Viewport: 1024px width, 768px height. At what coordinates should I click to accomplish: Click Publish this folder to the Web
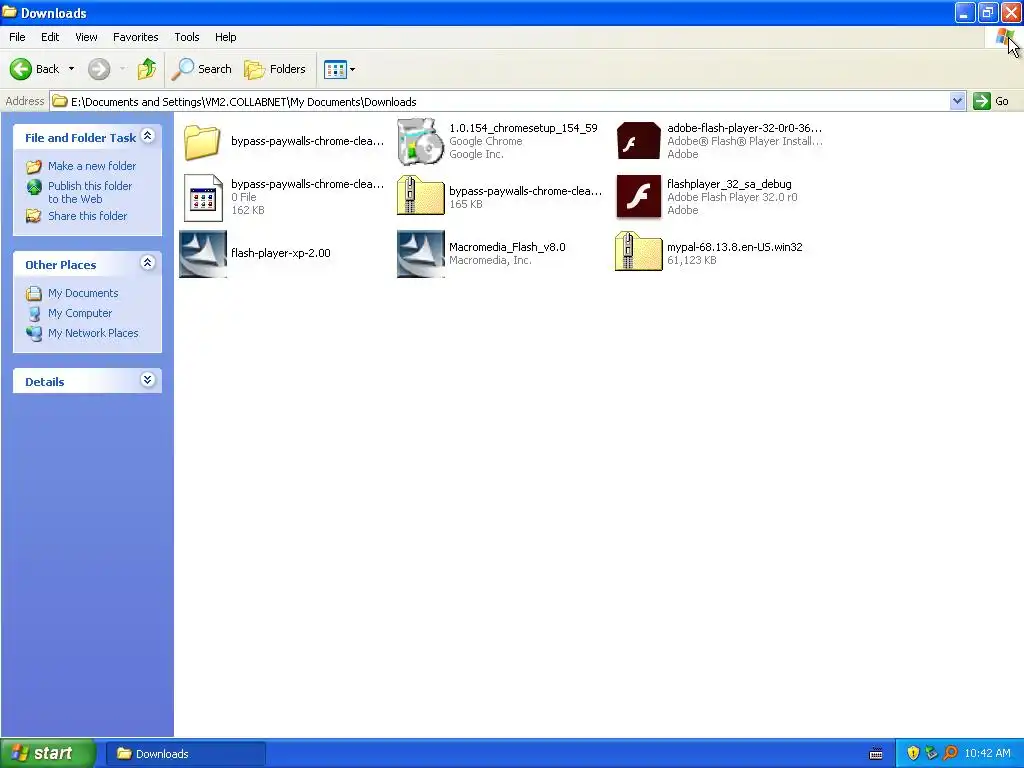89,193
